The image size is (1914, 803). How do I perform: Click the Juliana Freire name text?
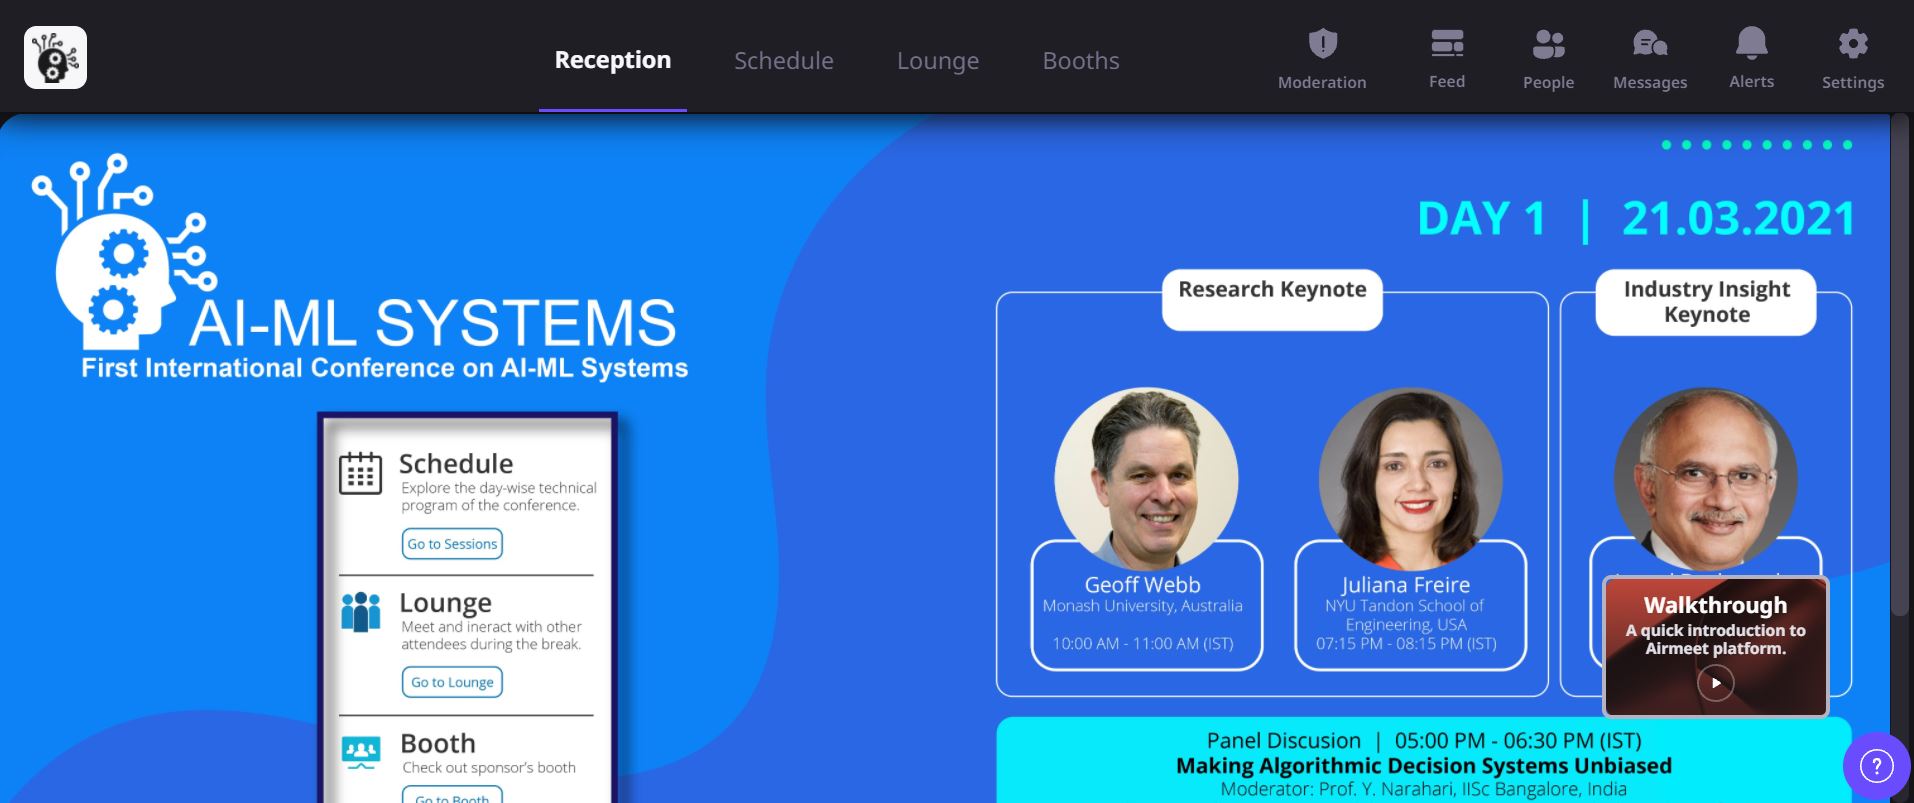click(1405, 585)
